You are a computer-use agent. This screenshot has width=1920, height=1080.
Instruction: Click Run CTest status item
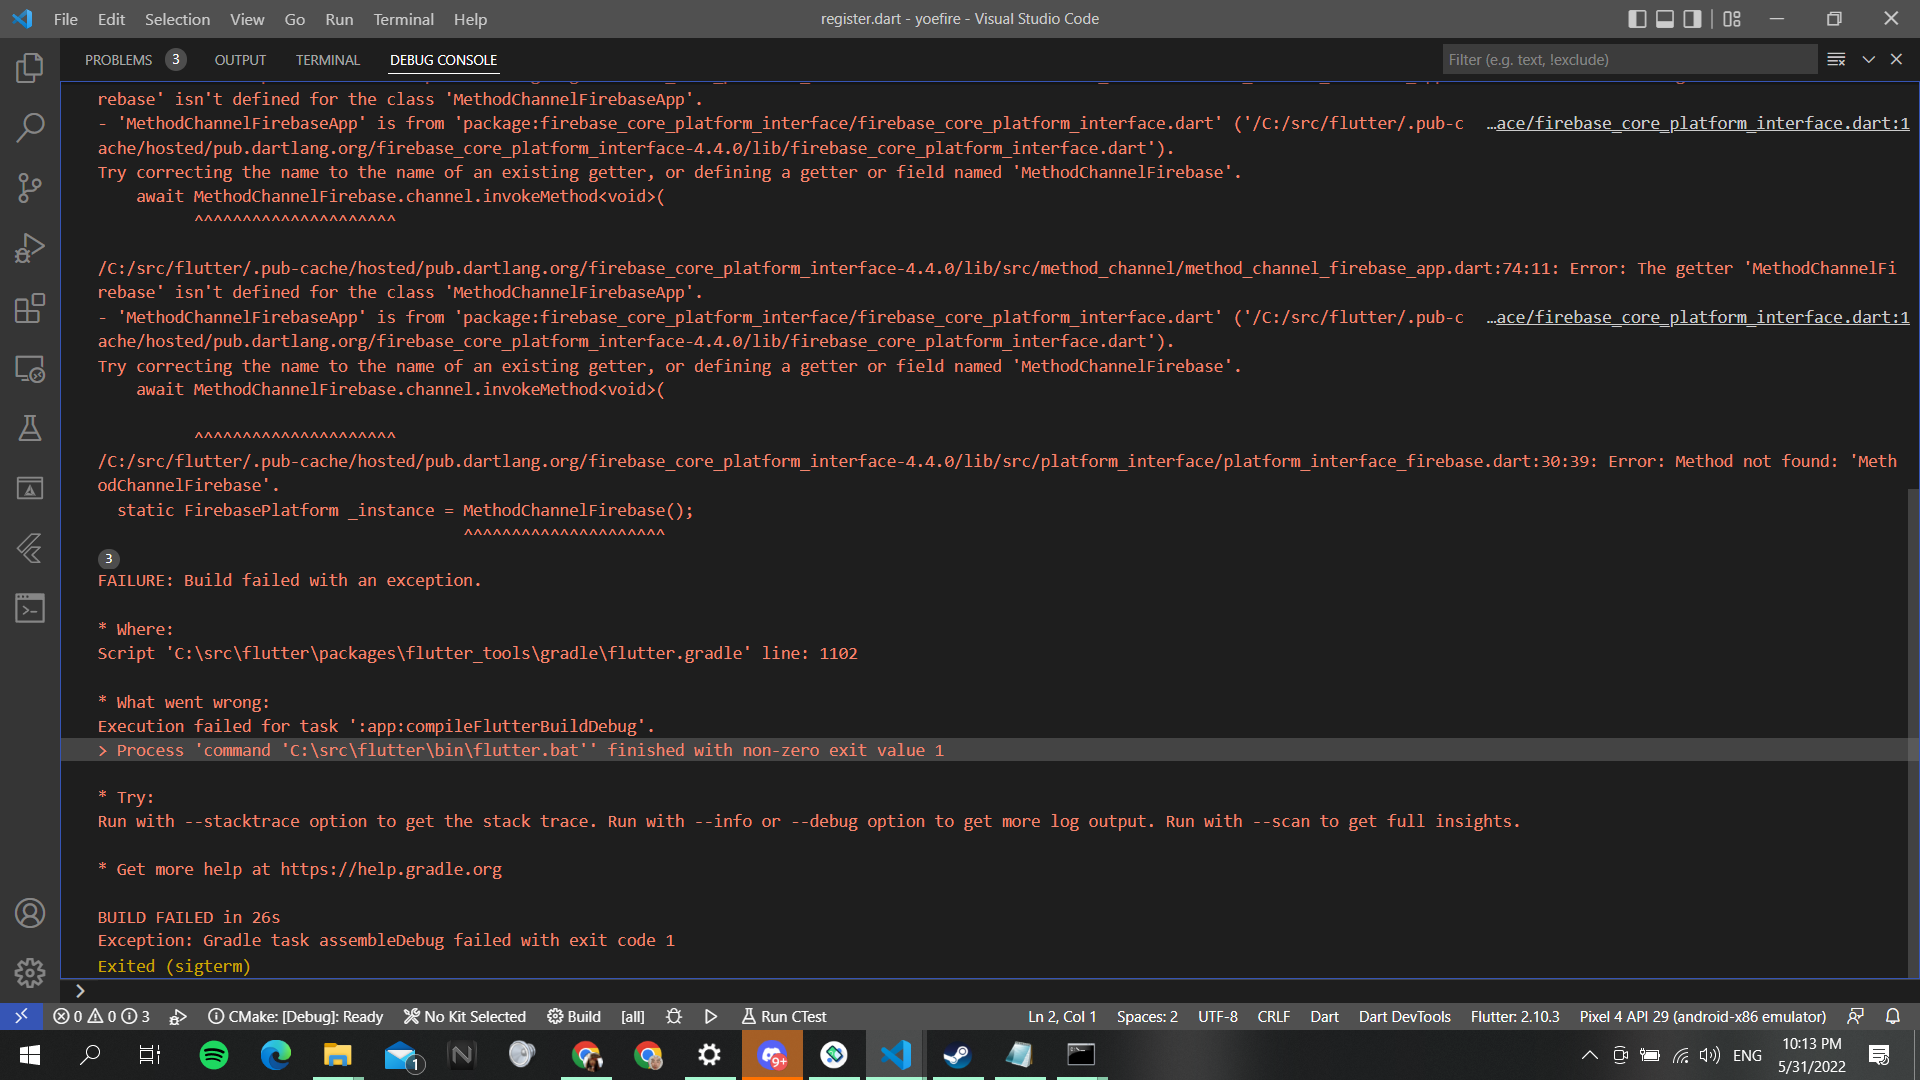(x=784, y=1016)
